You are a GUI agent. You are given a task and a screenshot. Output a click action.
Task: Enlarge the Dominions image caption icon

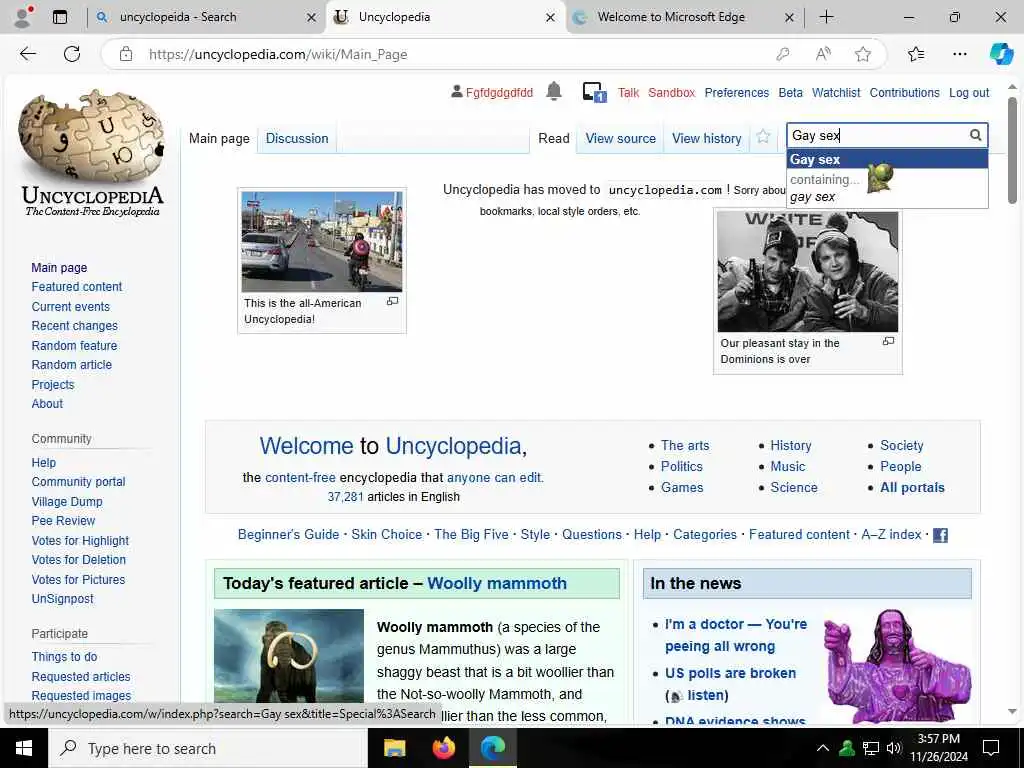coord(888,342)
